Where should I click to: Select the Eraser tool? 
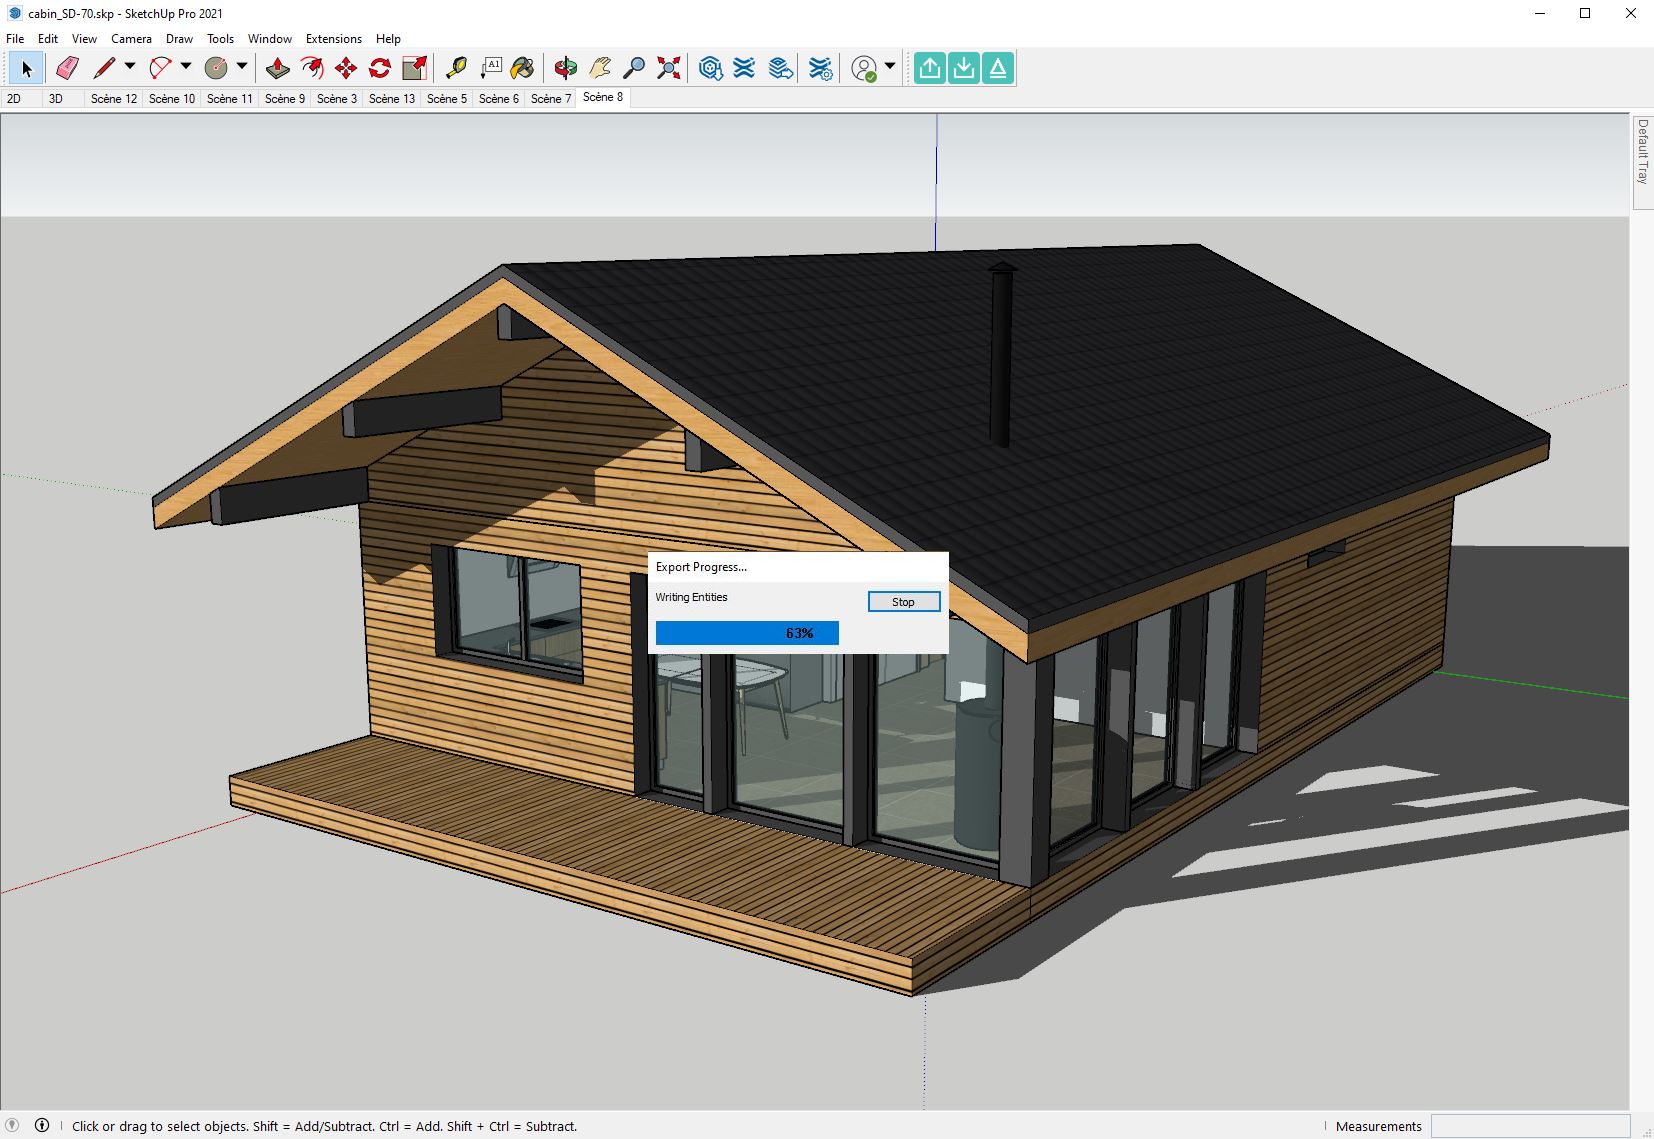[67, 67]
